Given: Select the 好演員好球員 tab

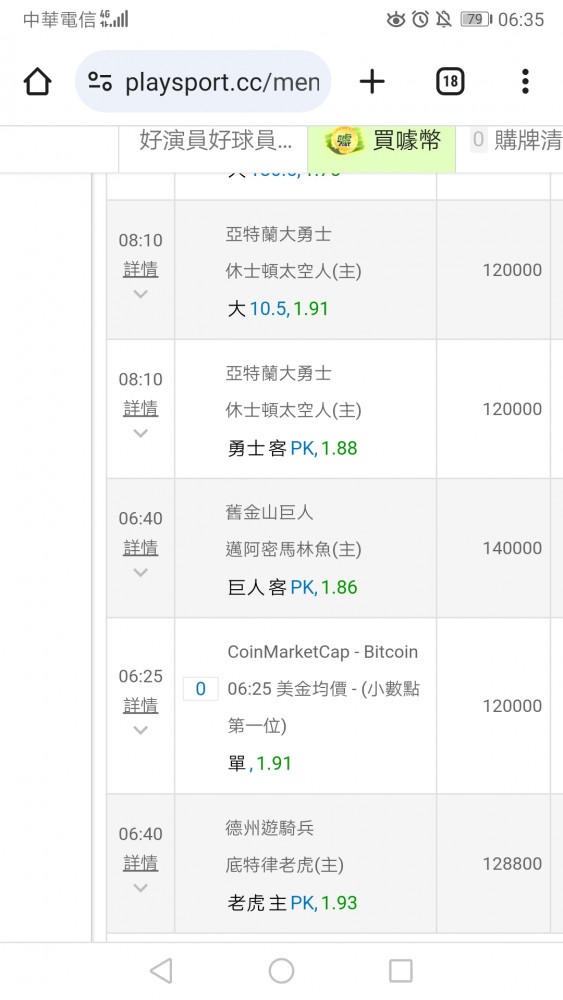Looking at the screenshot, I should click(x=215, y=141).
